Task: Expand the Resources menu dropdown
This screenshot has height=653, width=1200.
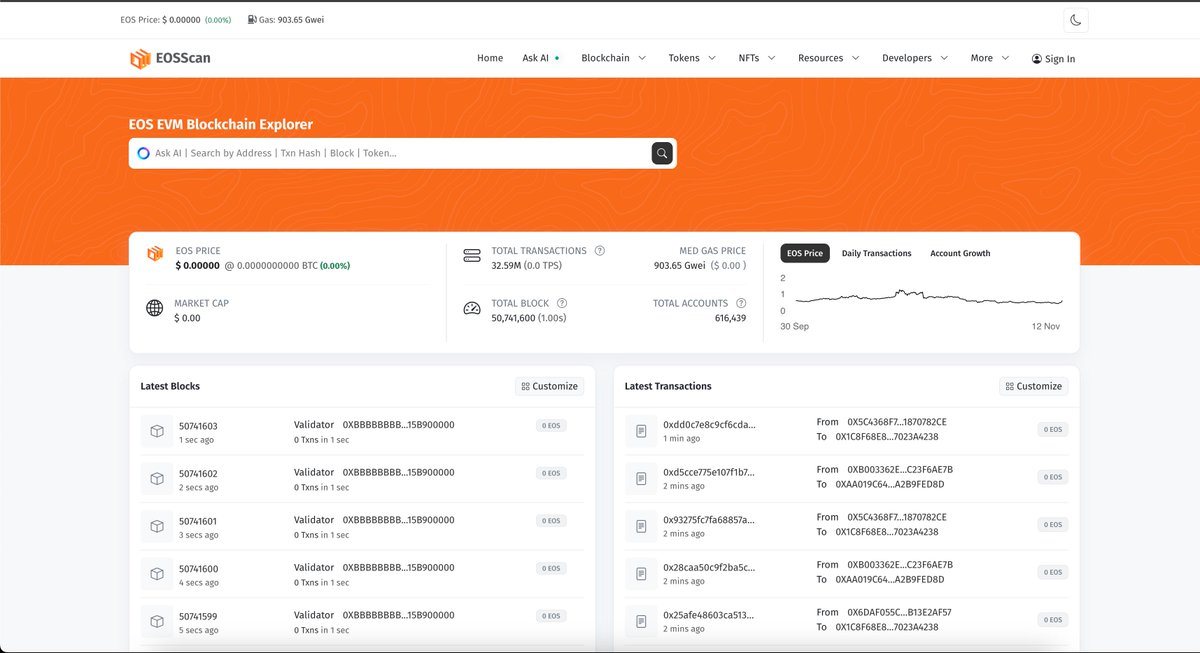Action: click(829, 58)
